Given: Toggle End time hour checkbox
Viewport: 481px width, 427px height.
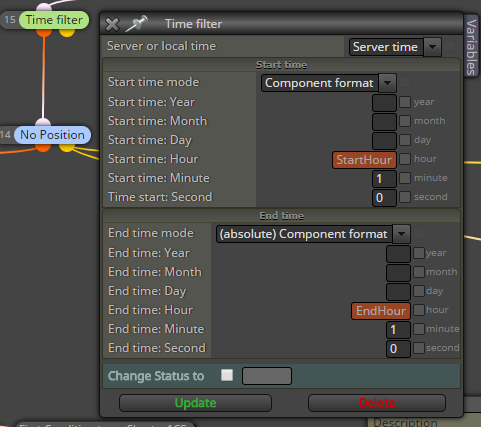Looking at the screenshot, I should click(x=419, y=310).
